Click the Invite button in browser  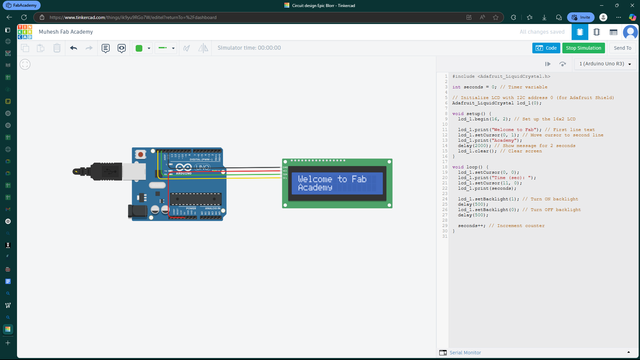click(x=581, y=18)
